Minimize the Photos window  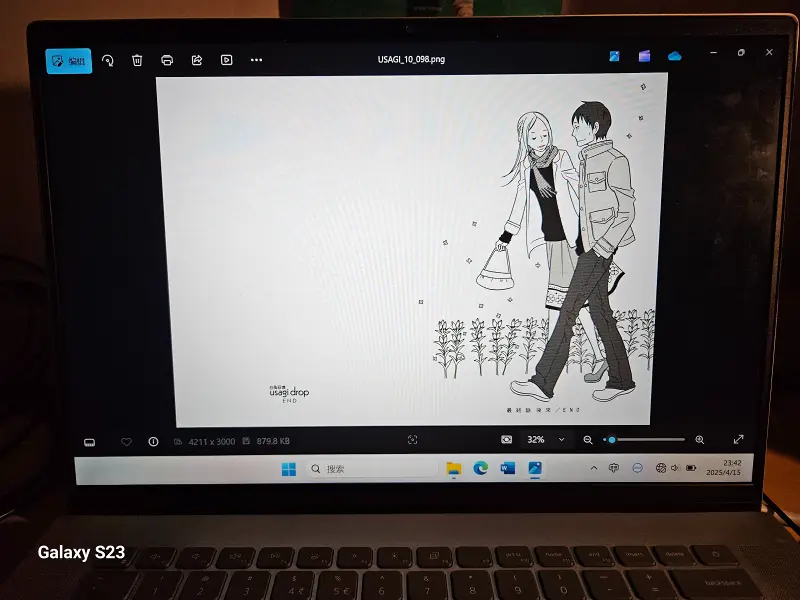[713, 53]
